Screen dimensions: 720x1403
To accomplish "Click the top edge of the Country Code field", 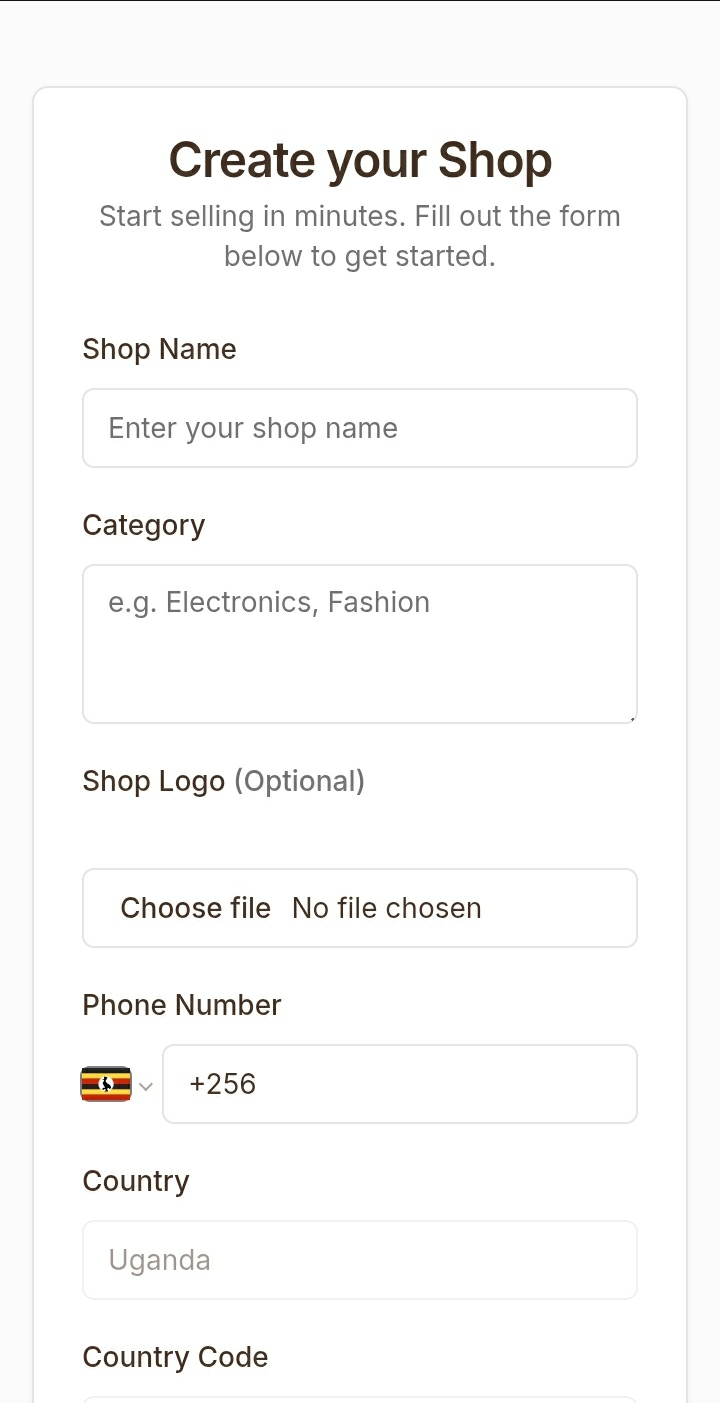I will pos(360,1398).
